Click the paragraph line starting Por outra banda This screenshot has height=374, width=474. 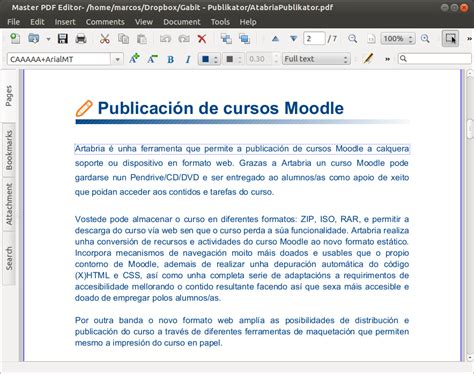click(x=242, y=320)
